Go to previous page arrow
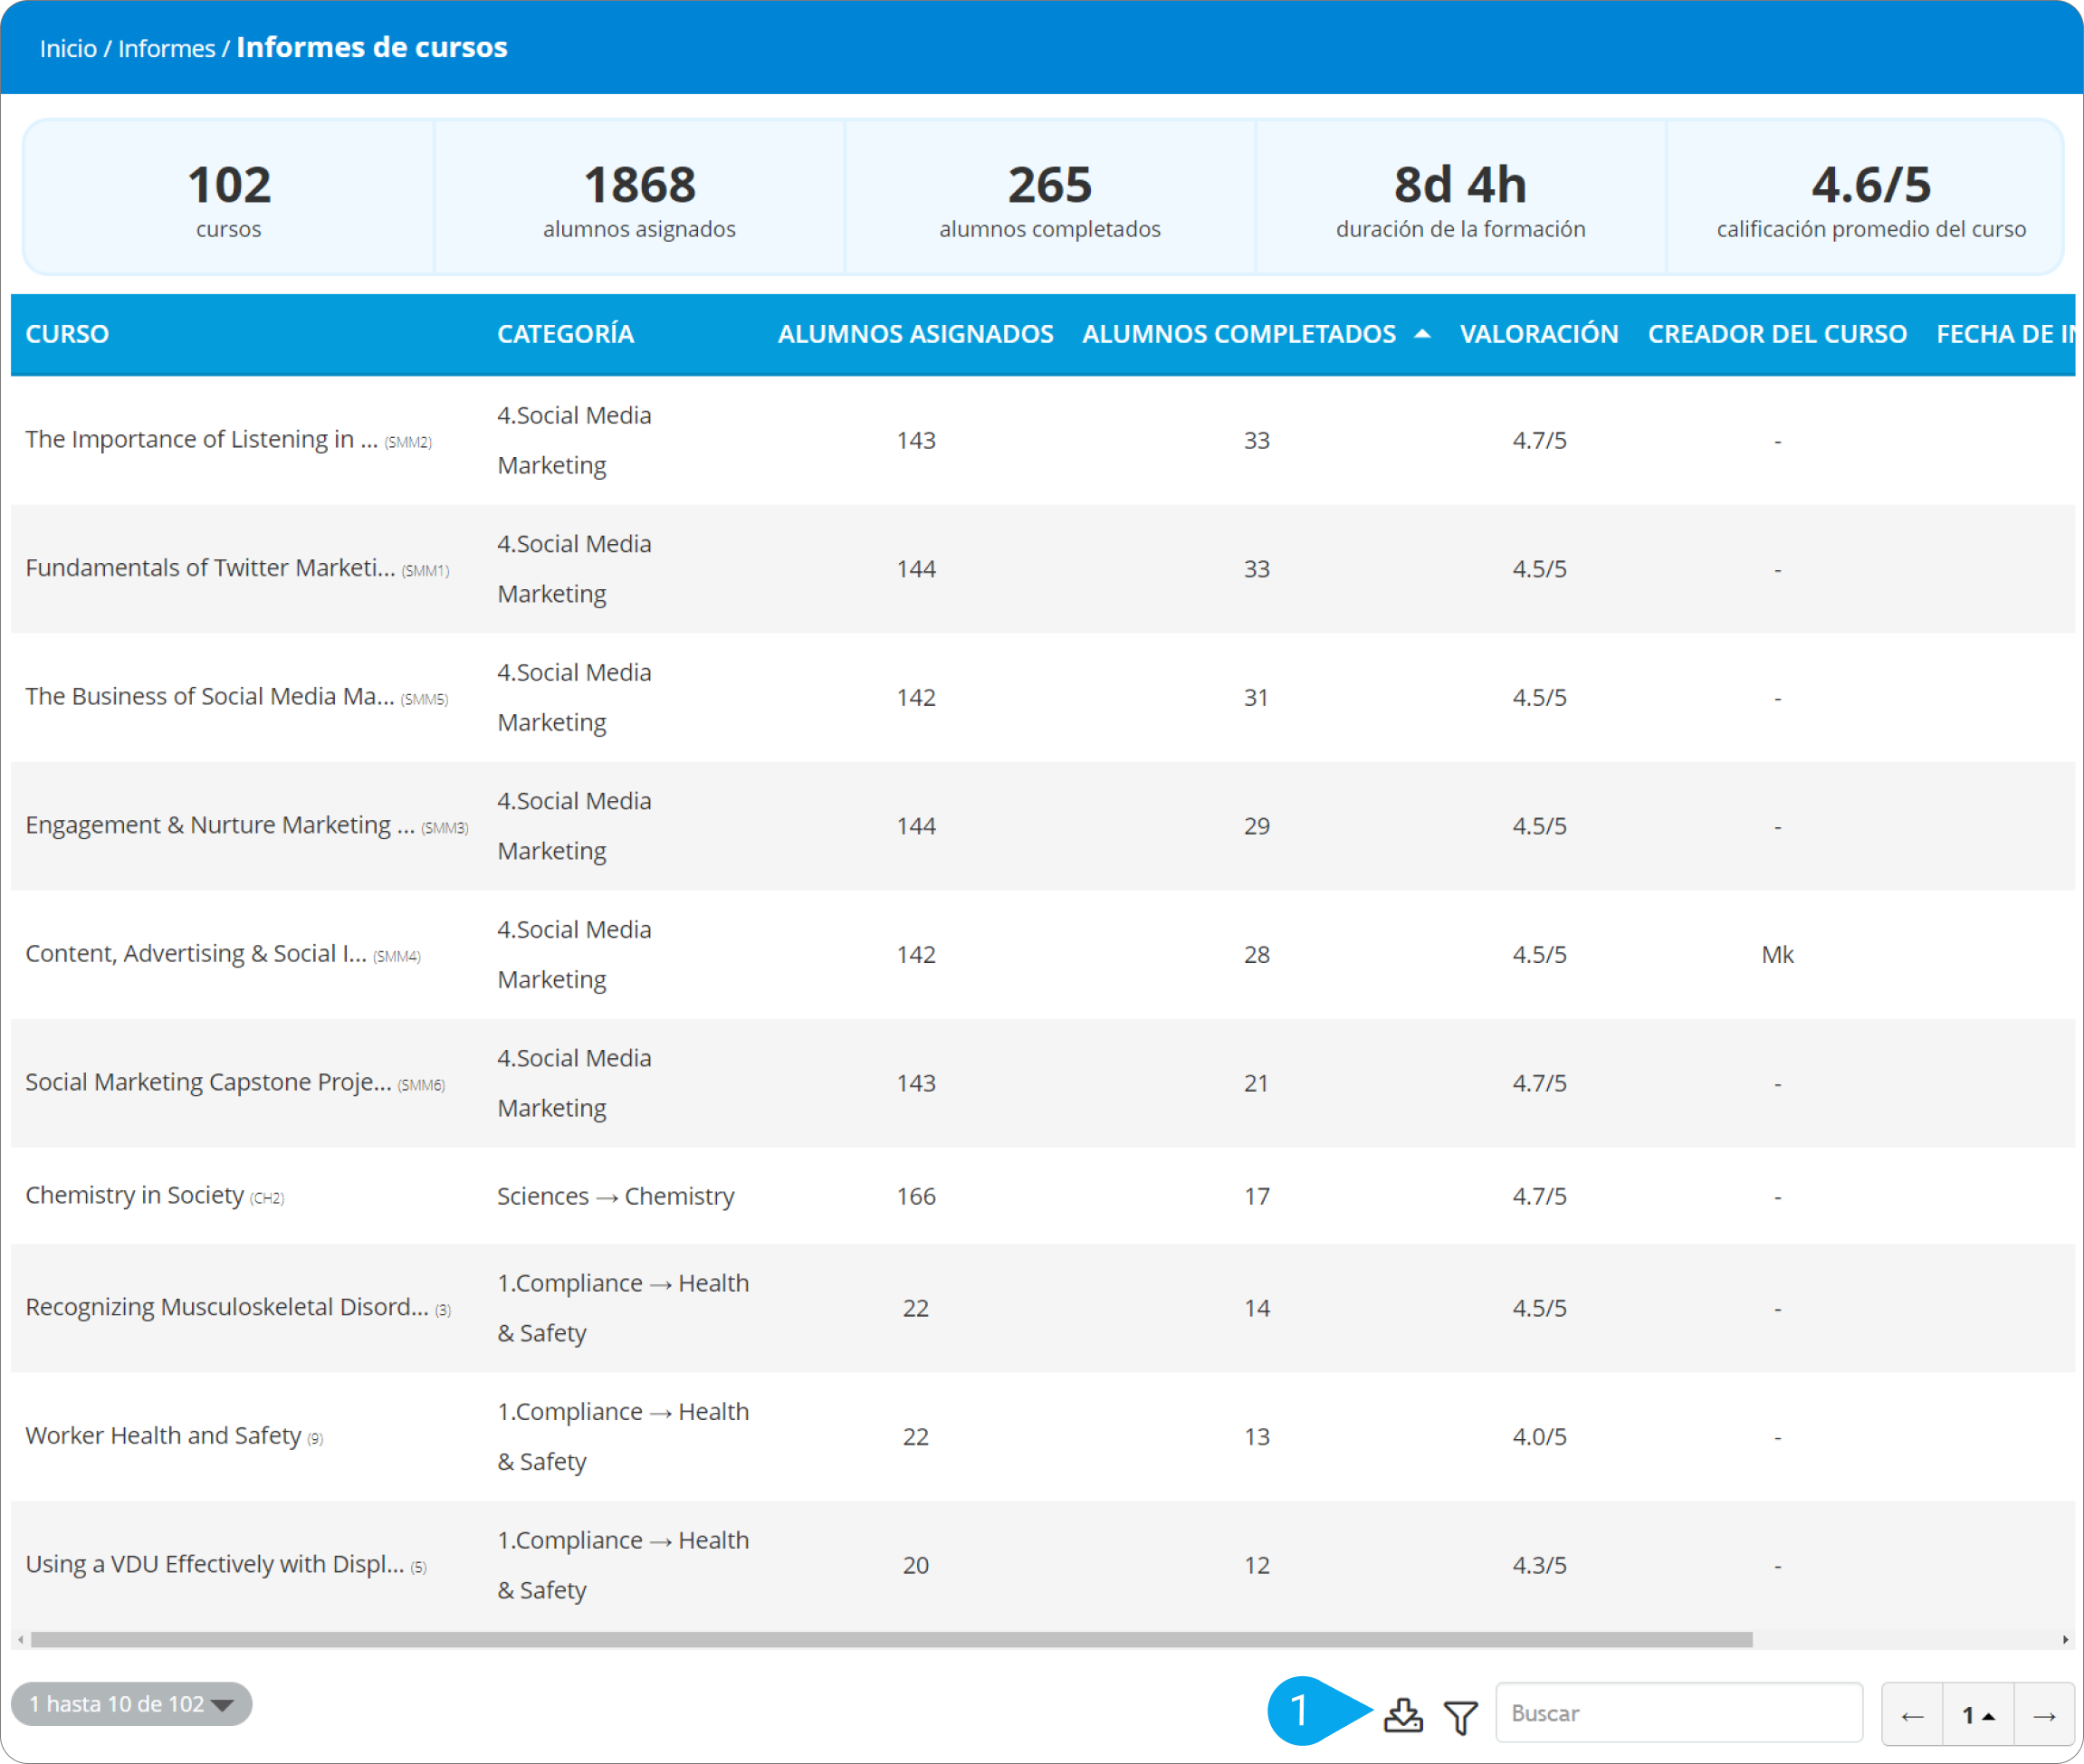 pos(1912,1715)
